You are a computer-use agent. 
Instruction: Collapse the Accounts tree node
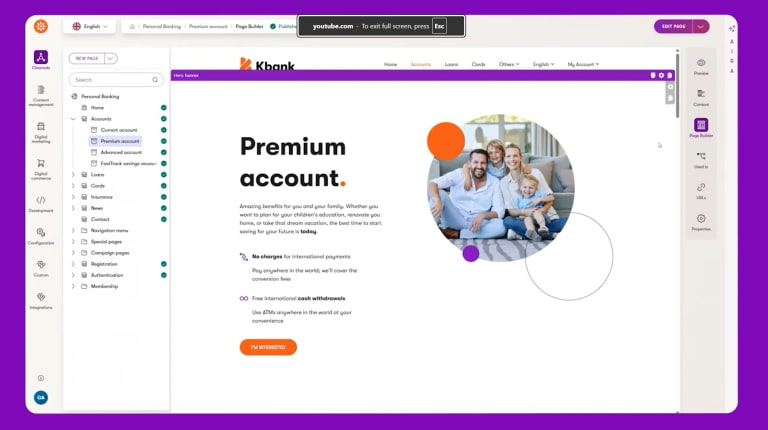73,119
